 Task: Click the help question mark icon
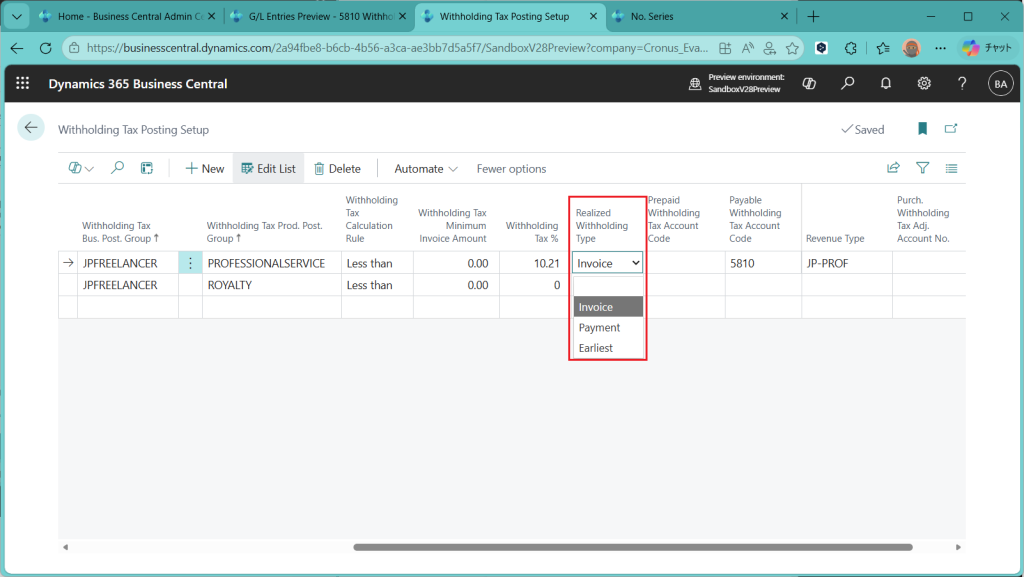(x=962, y=84)
